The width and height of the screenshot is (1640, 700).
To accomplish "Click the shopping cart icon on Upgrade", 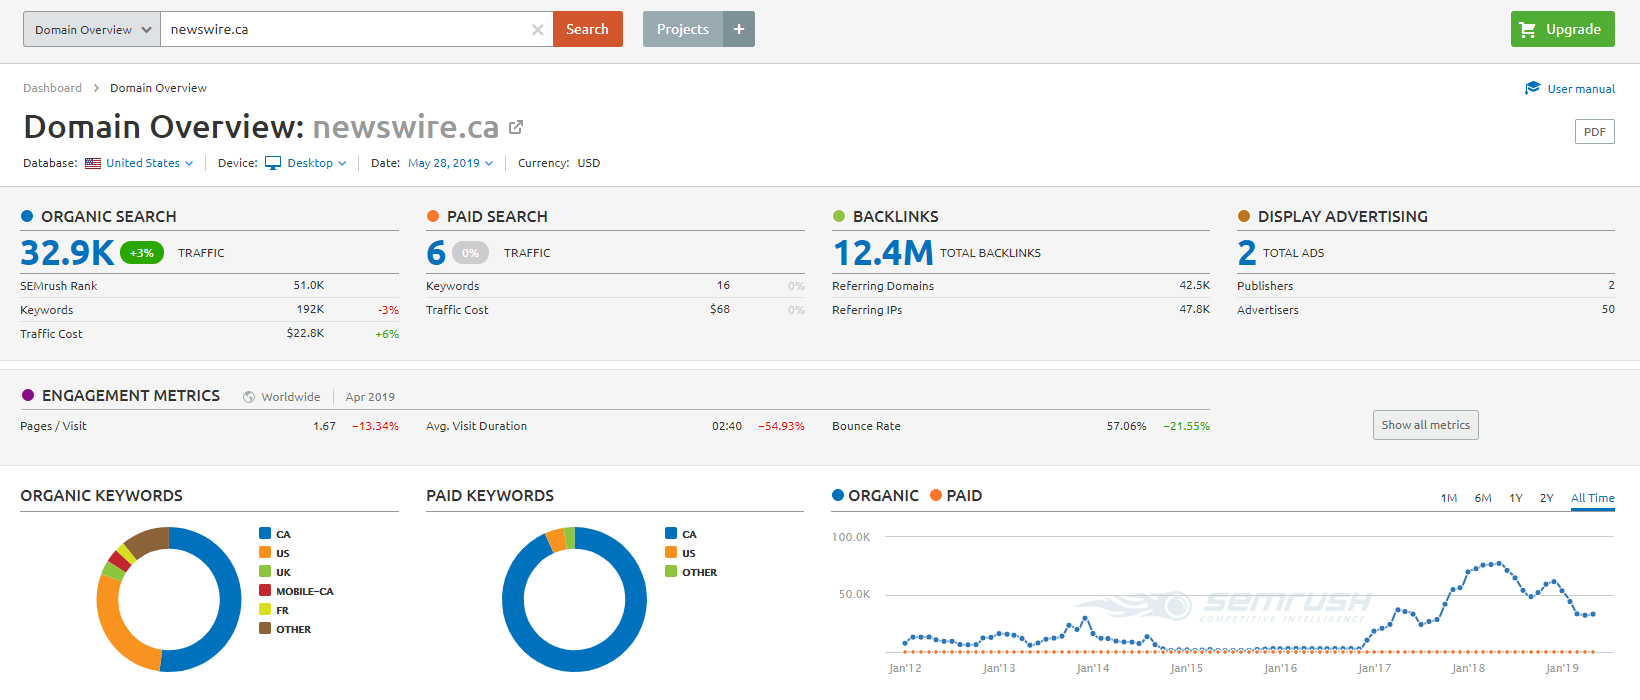I will point(1528,30).
